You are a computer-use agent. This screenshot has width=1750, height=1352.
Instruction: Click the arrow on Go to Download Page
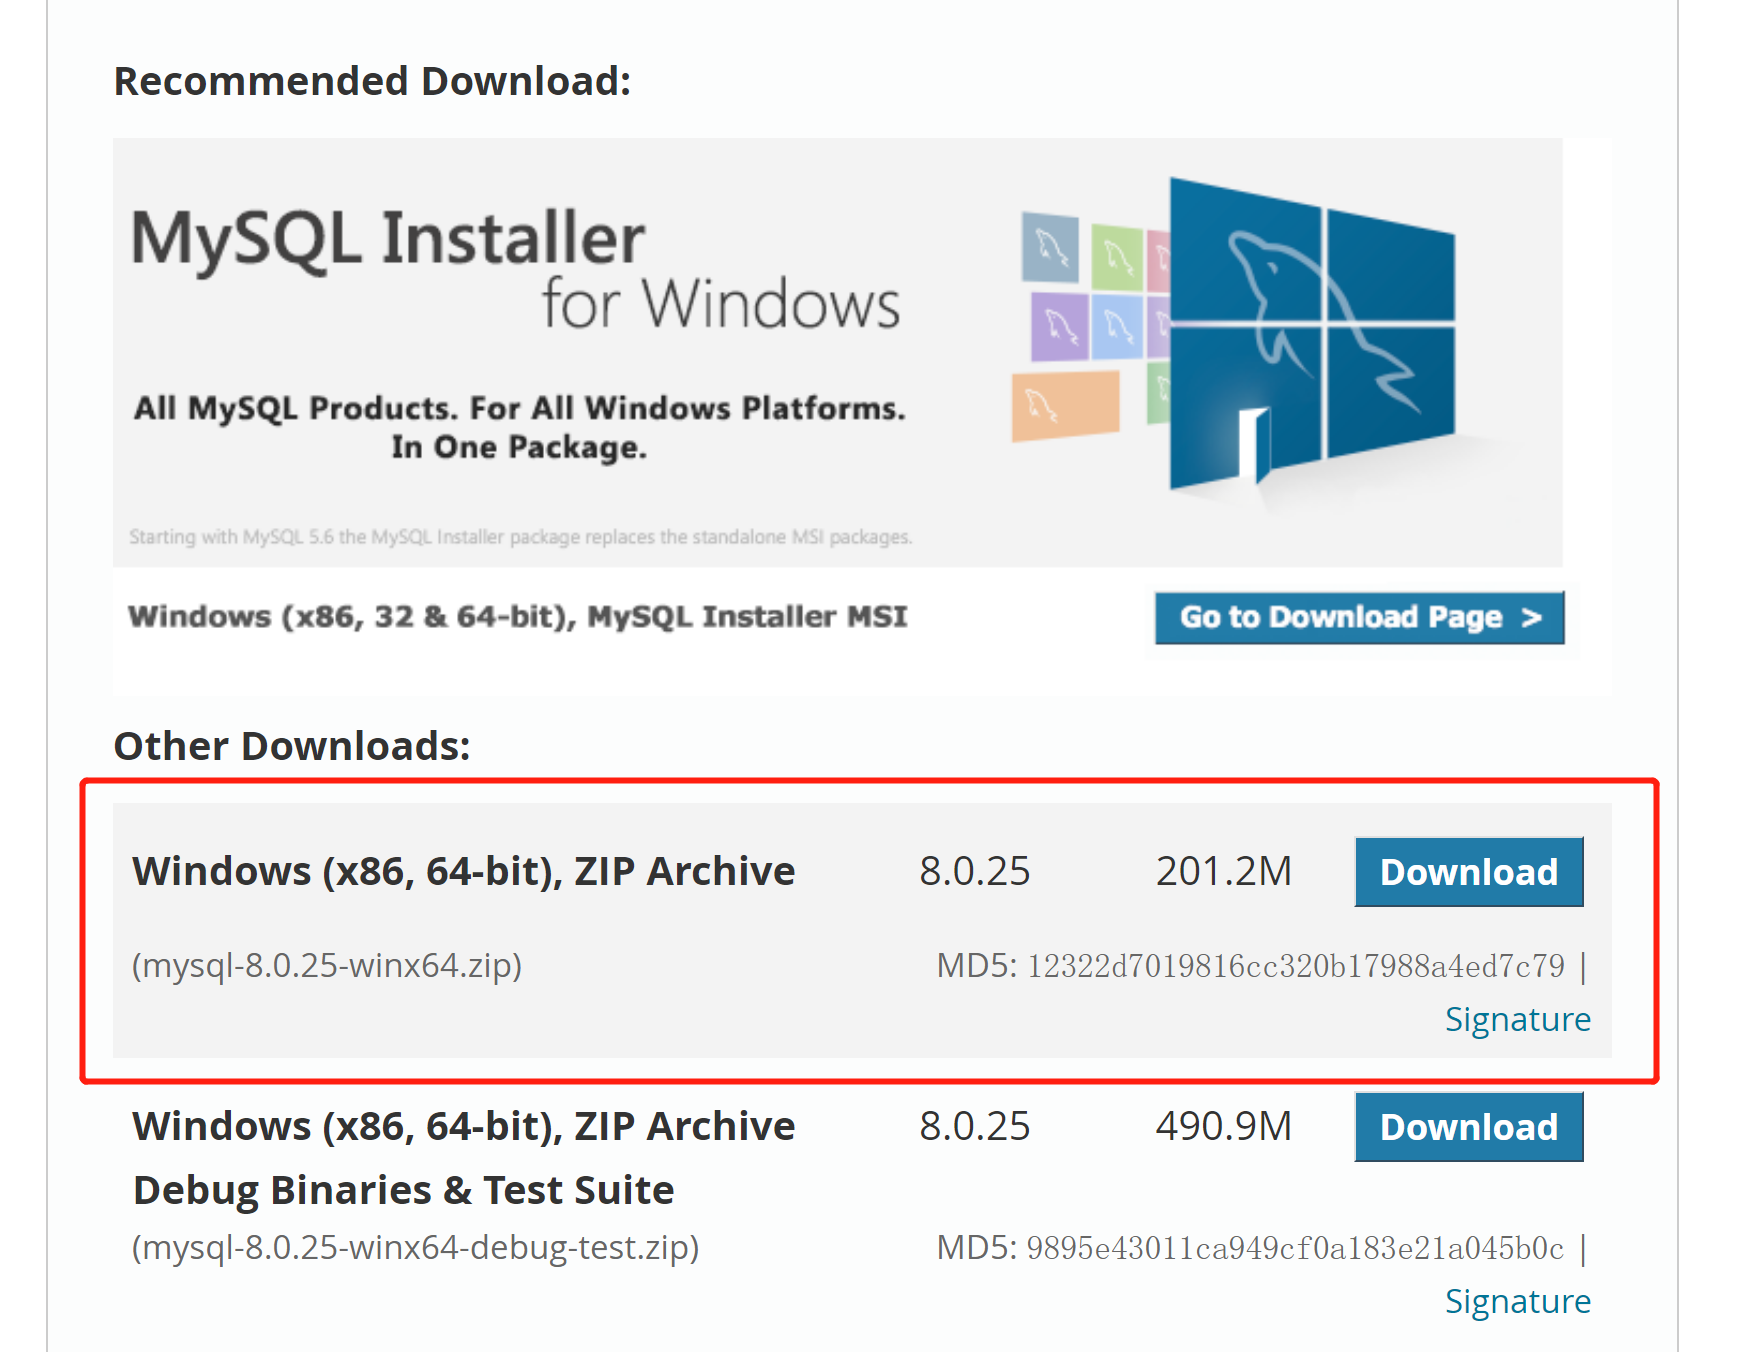pos(1531,618)
